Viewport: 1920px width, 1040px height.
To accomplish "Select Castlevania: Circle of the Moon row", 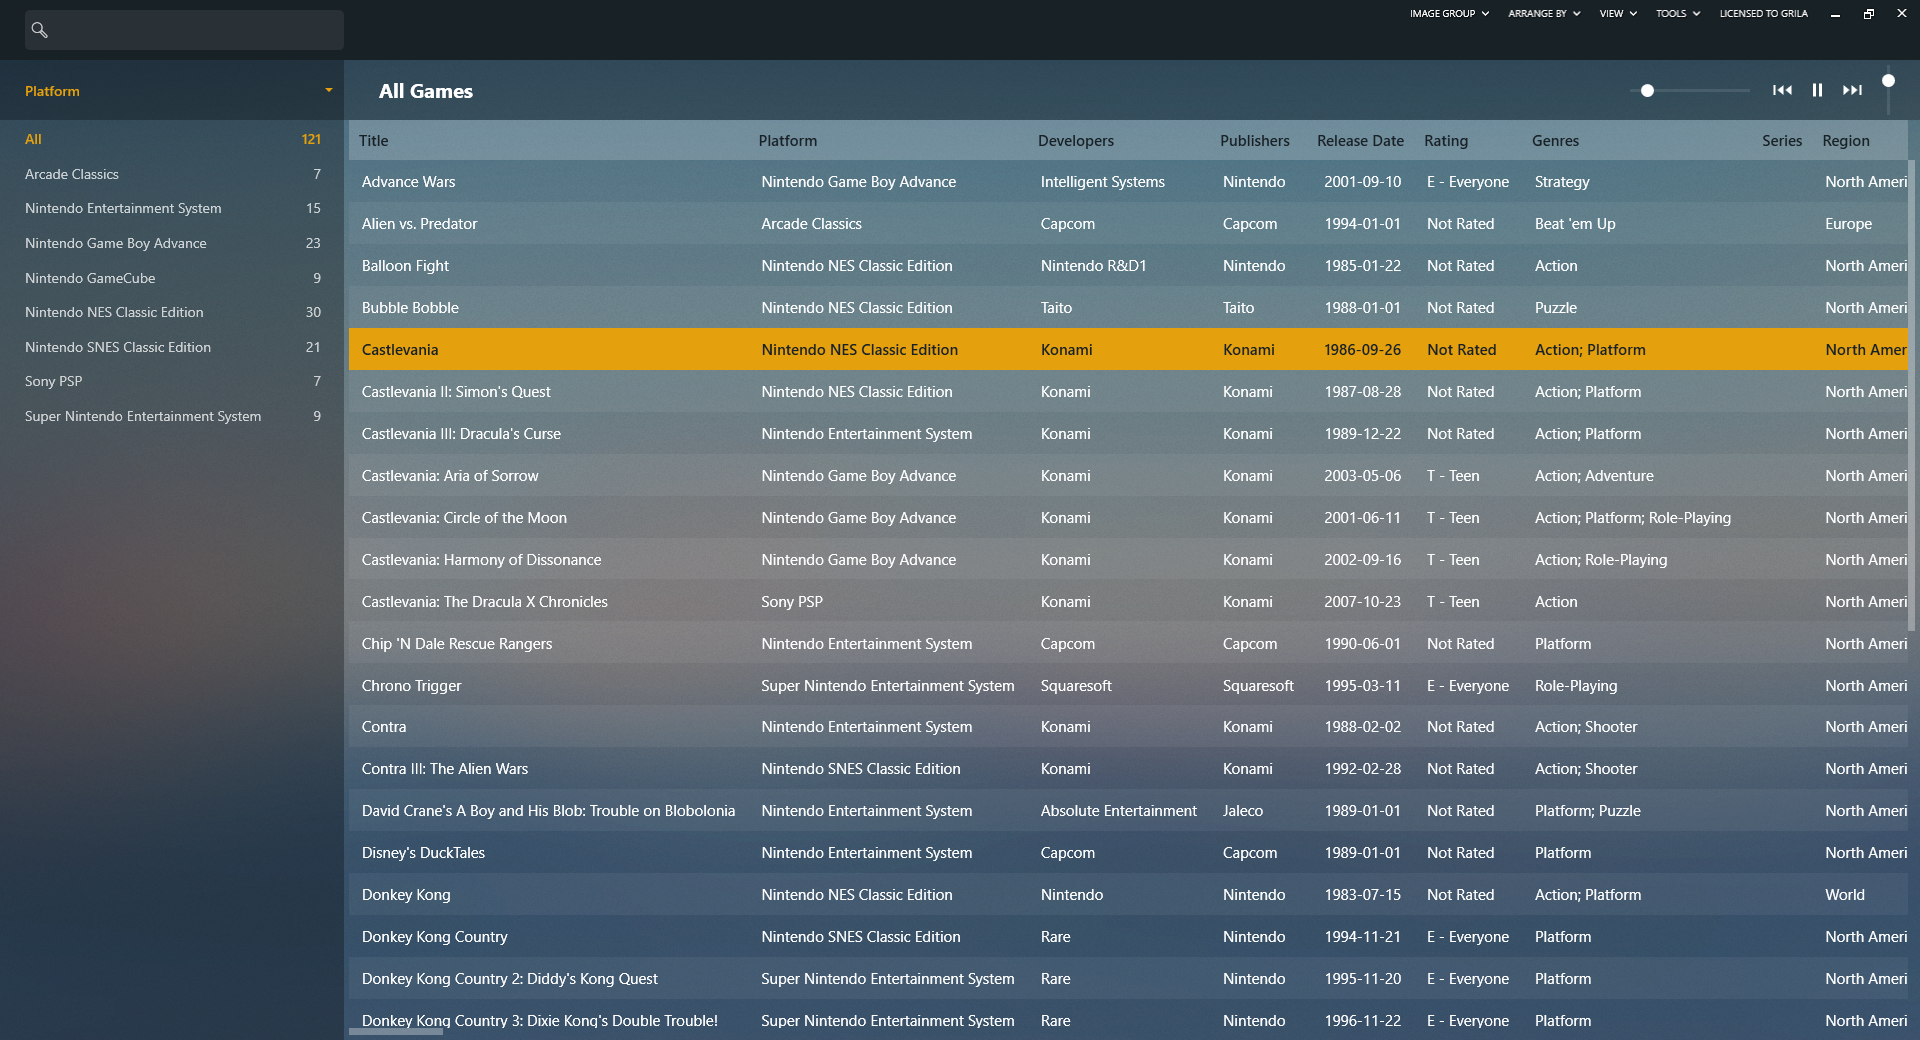I will [x=1128, y=518].
